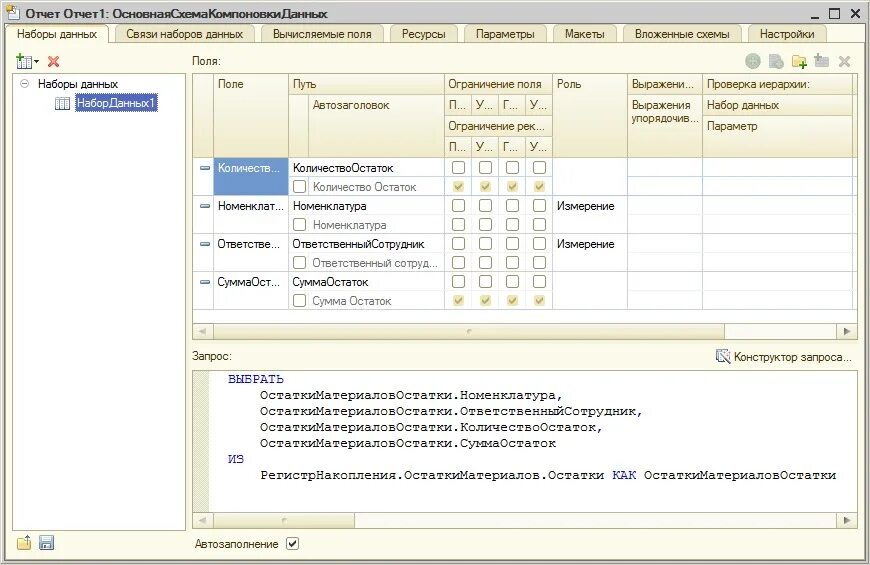Screen dimensions: 870x565
Task: Collapse the Наборы данных tree node
Action: pos(24,84)
